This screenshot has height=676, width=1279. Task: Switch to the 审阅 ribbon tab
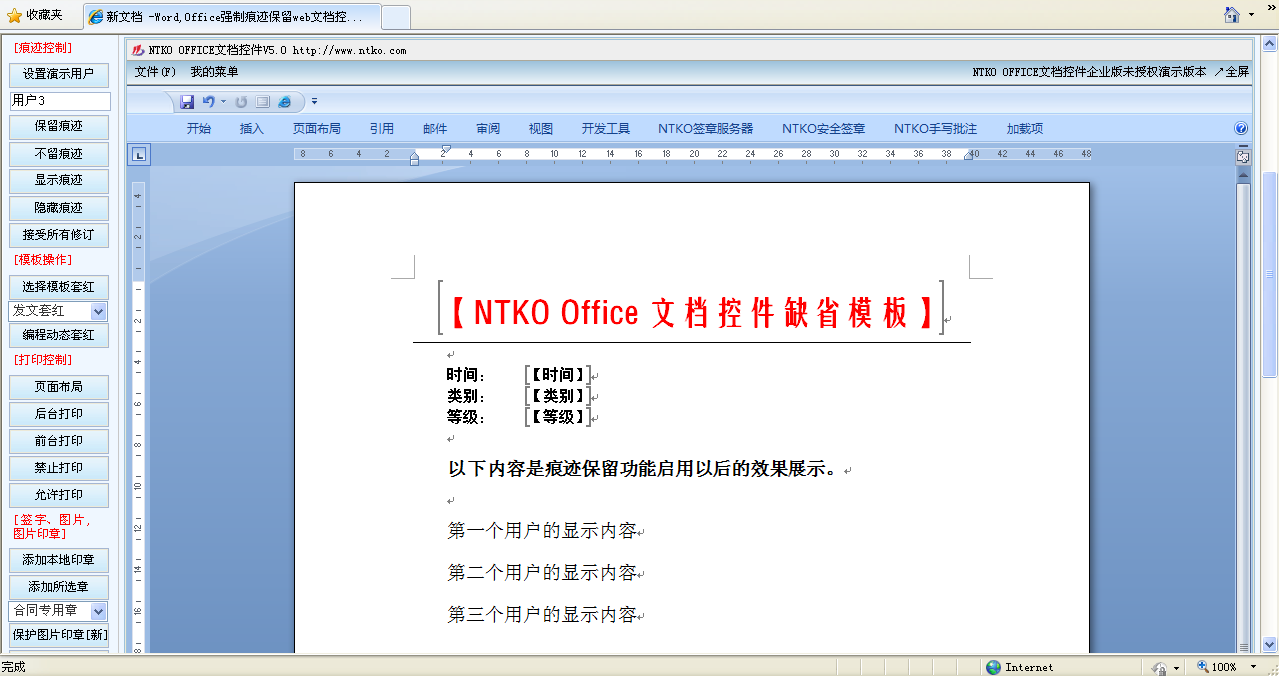coord(488,128)
